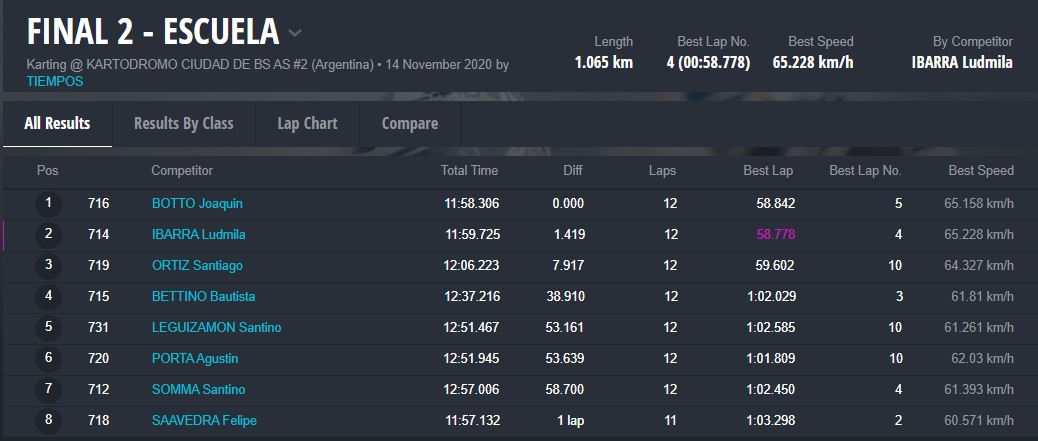Image resolution: width=1038 pixels, height=441 pixels.
Task: Switch to the All Results tab
Action: pos(57,124)
